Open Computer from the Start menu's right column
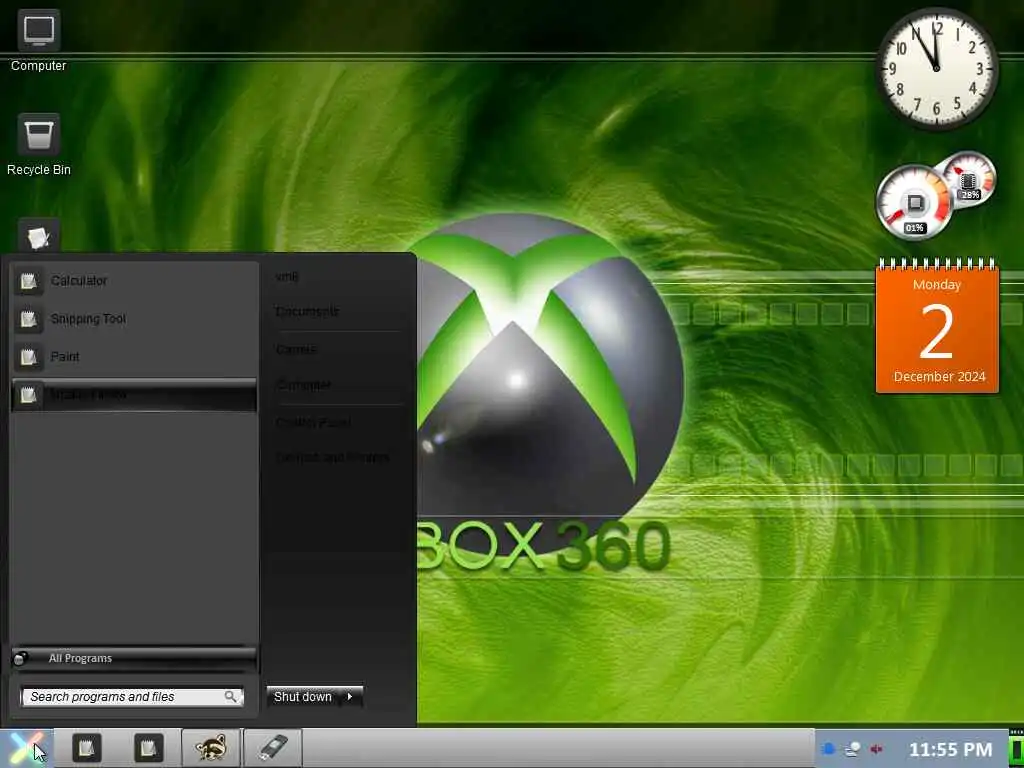 point(304,385)
